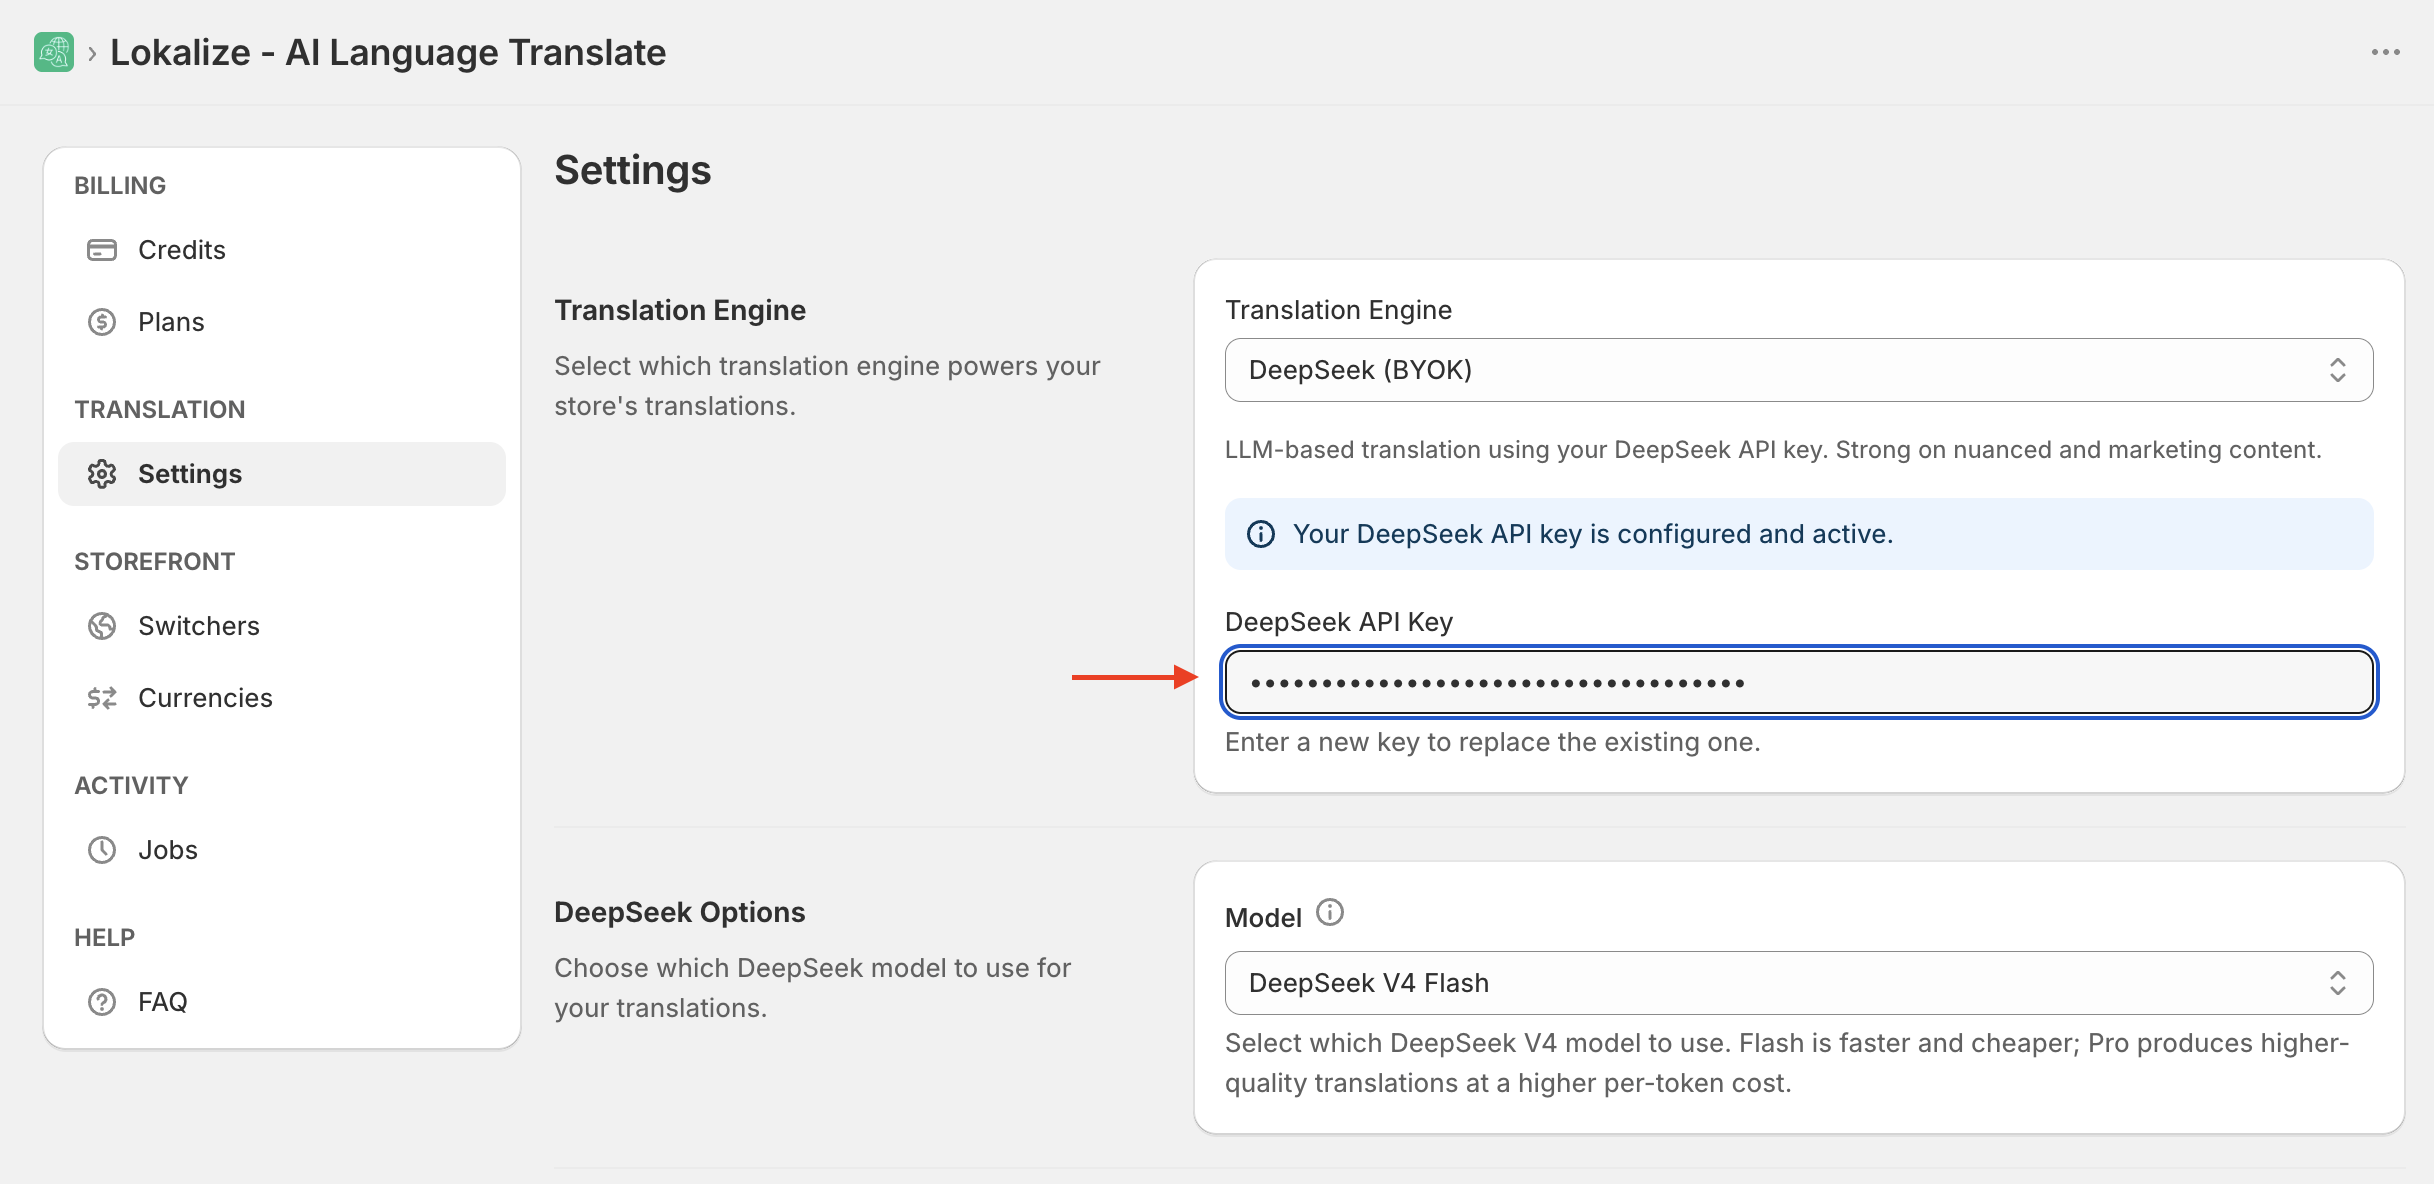Click the Jobs clock icon
Image resolution: width=2434 pixels, height=1184 pixels.
coord(102,850)
